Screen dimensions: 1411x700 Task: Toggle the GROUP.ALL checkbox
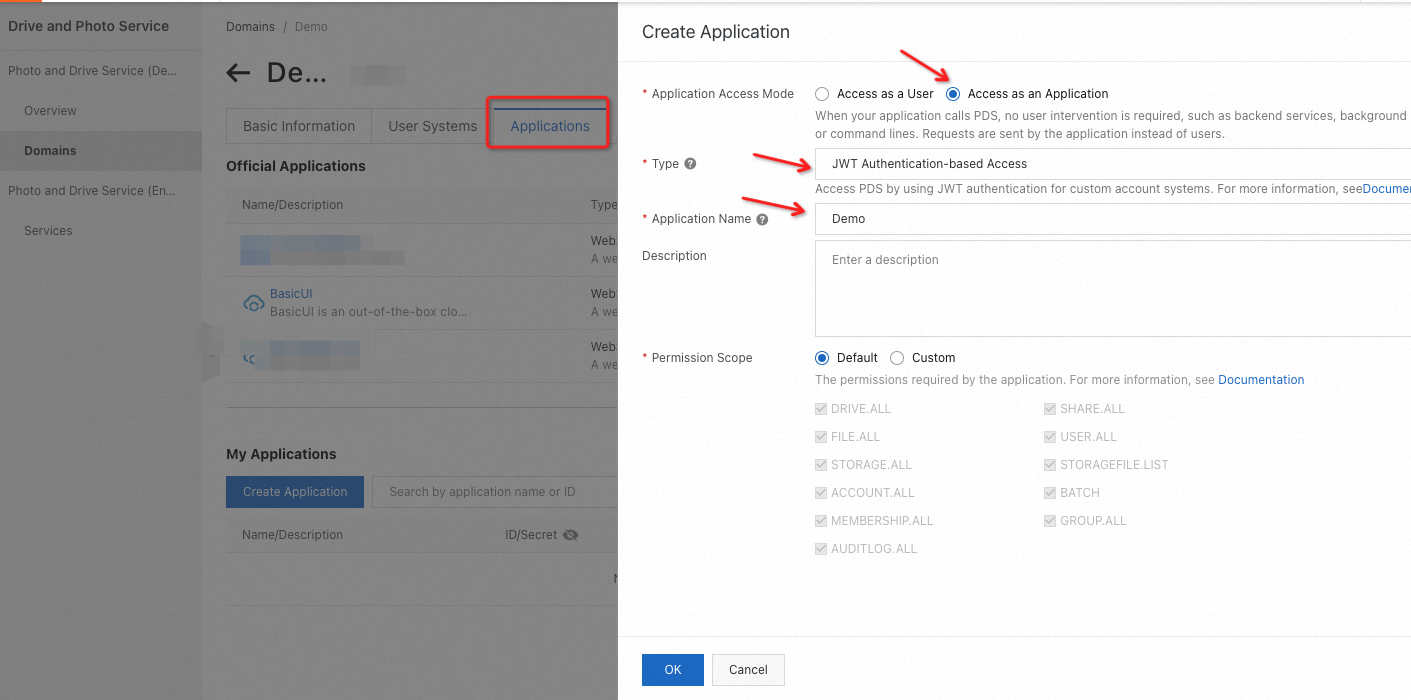coord(1051,521)
